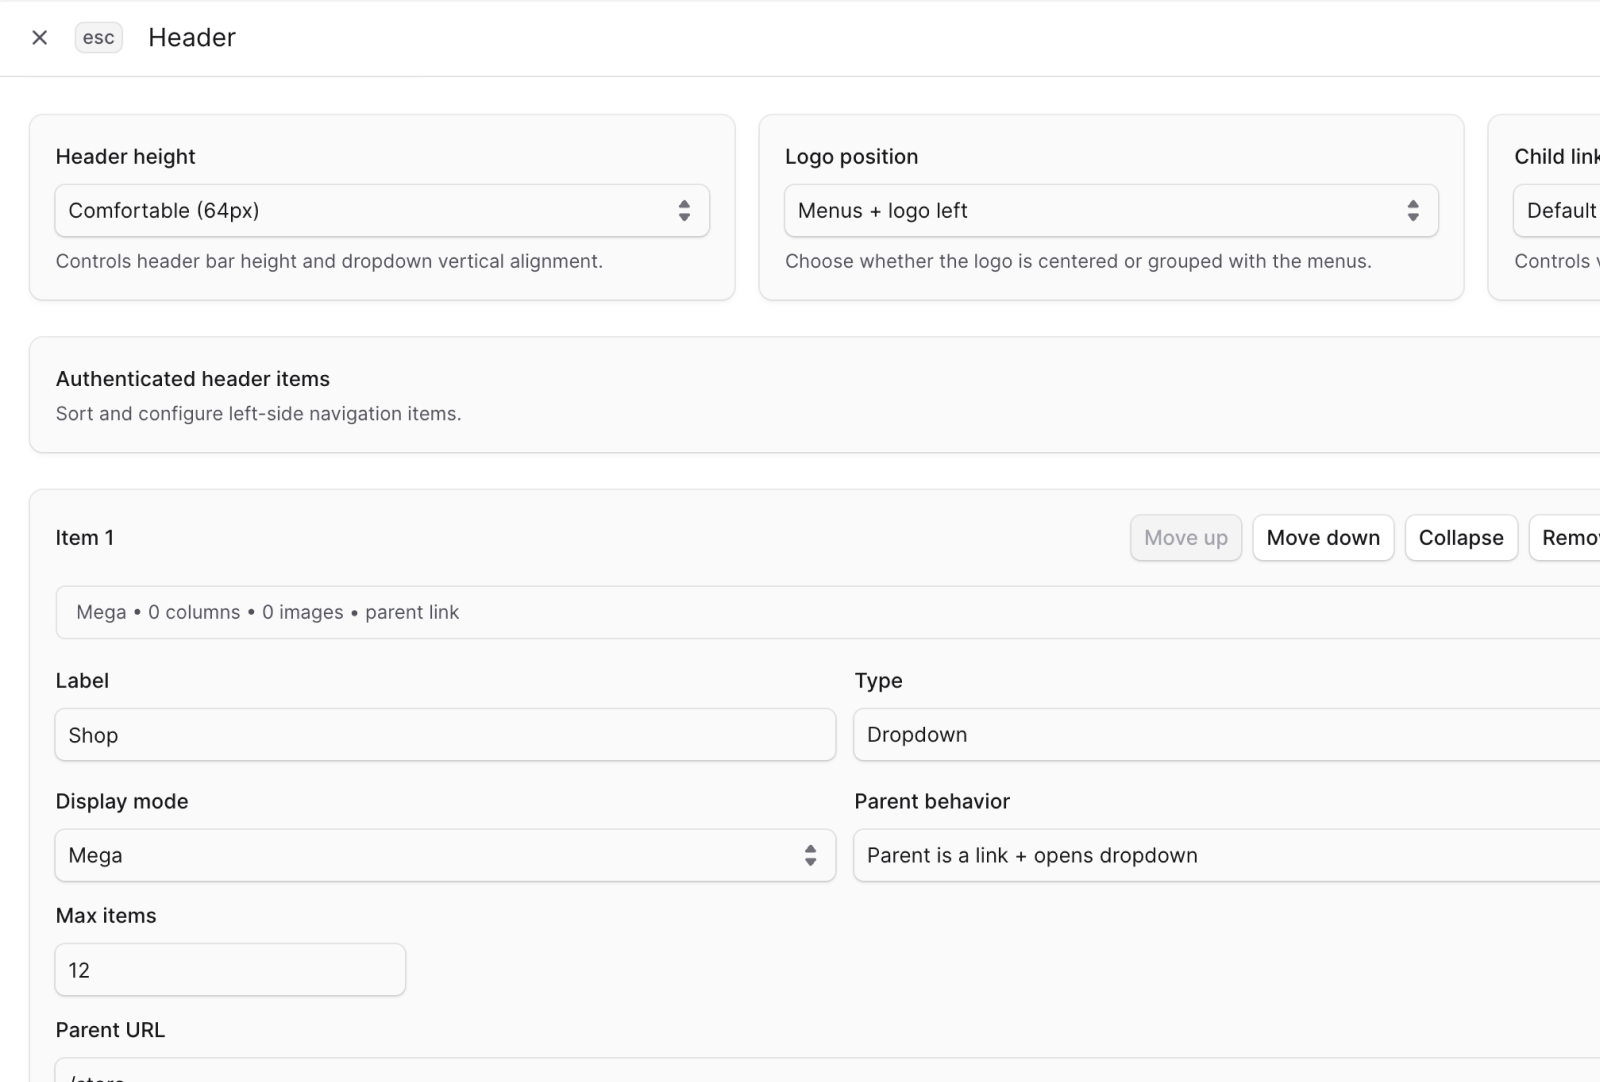Select the Label field containing Shop
This screenshot has width=1600, height=1082.
pos(445,734)
